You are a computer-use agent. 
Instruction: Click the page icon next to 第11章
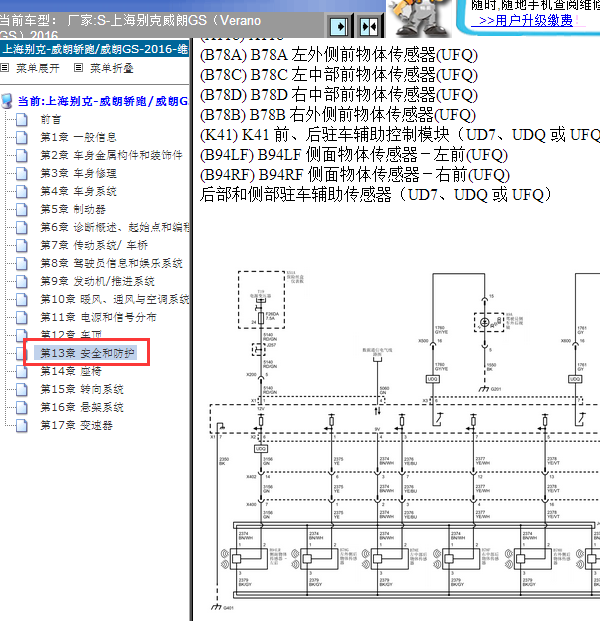22,318
